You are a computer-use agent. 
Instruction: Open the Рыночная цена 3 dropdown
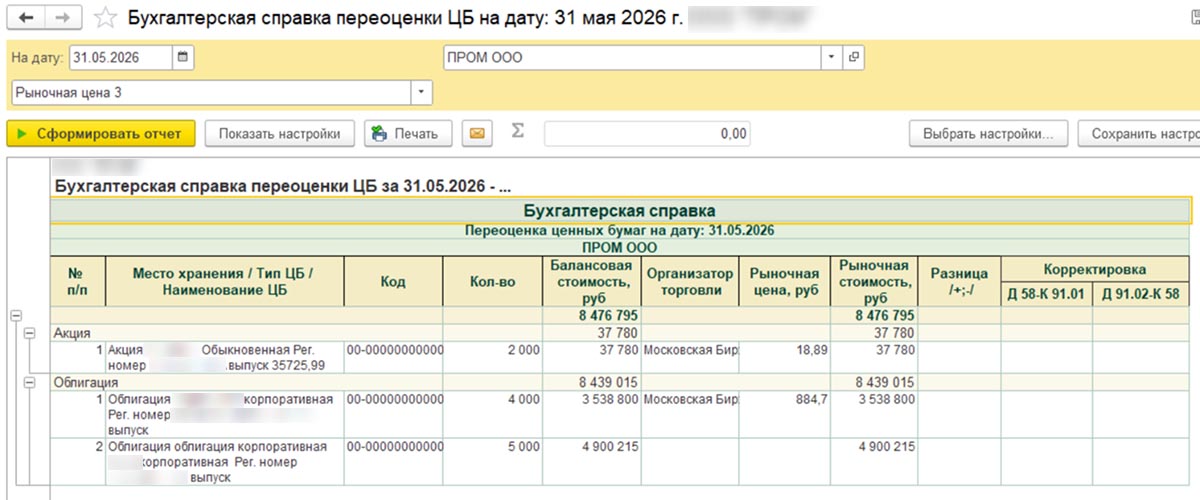pos(421,93)
